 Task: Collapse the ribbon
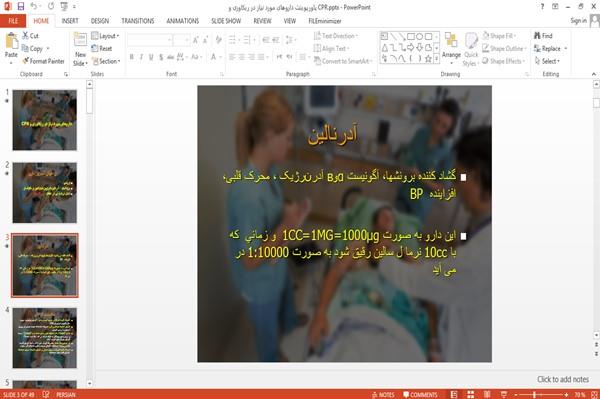click(594, 74)
